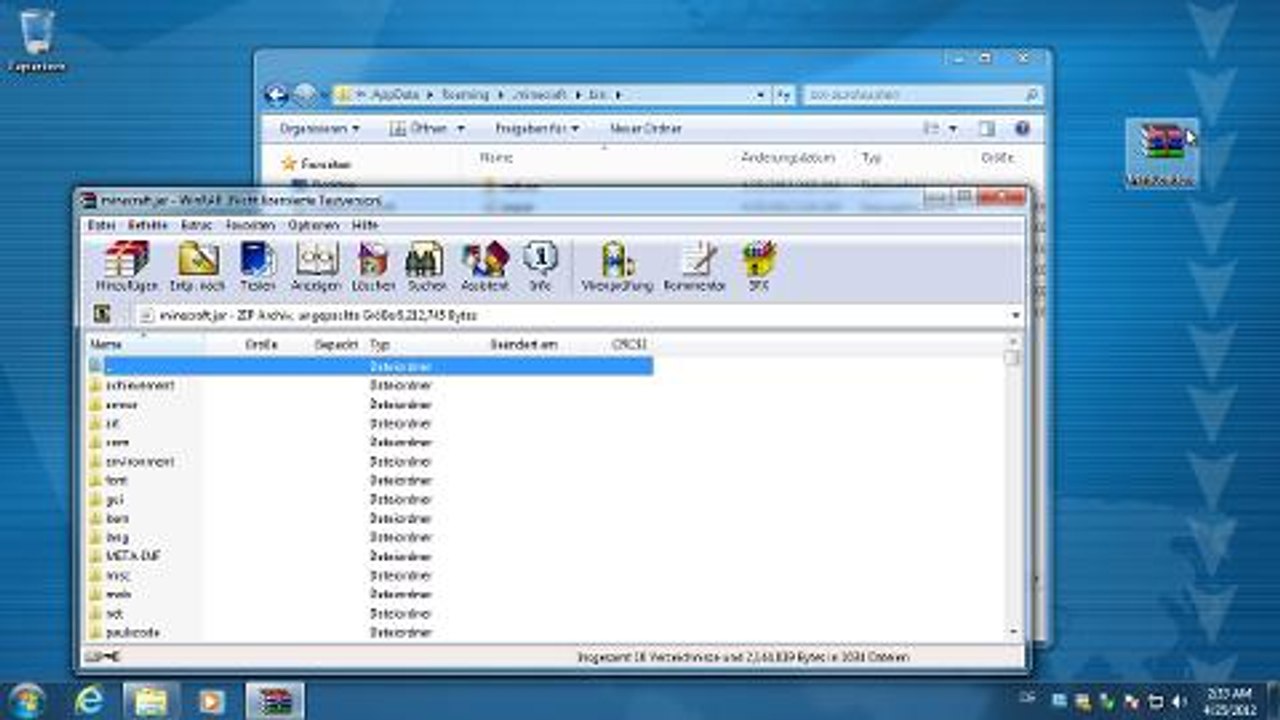Open the Favoriten menu
Screen dimensions: 1280x720
point(250,225)
